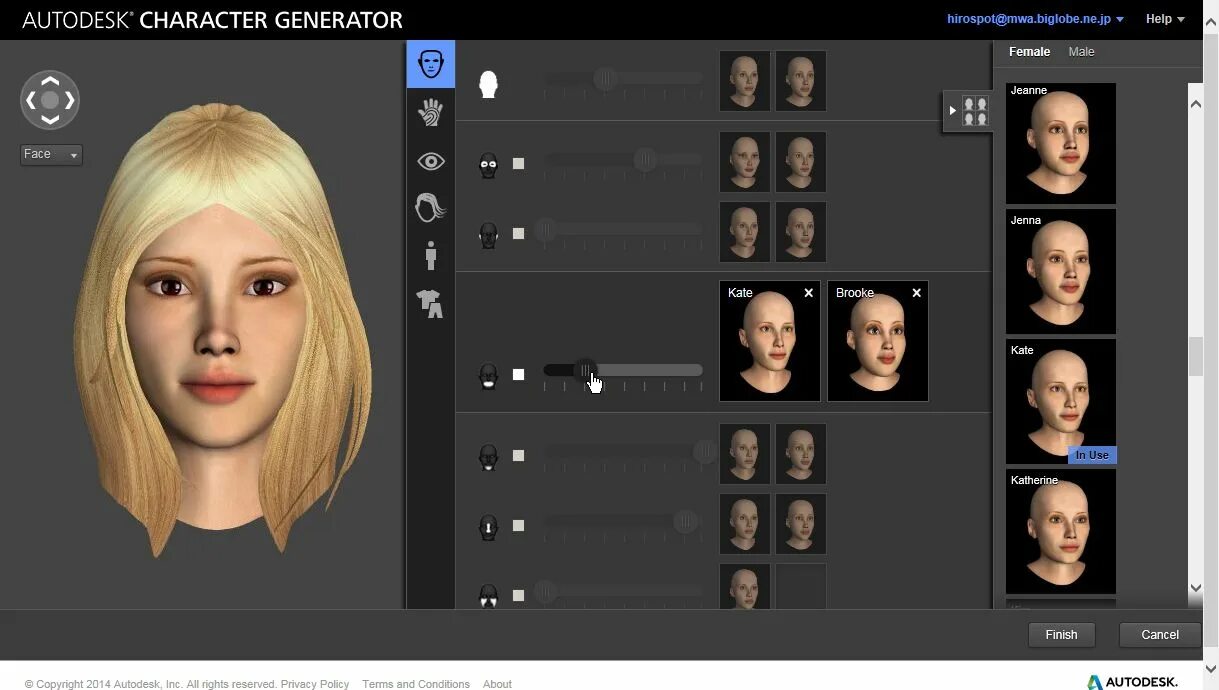Screen dimensions: 1219x690
Task: Click the Autodesk logo in the footer
Action: pyautogui.click(x=1132, y=682)
